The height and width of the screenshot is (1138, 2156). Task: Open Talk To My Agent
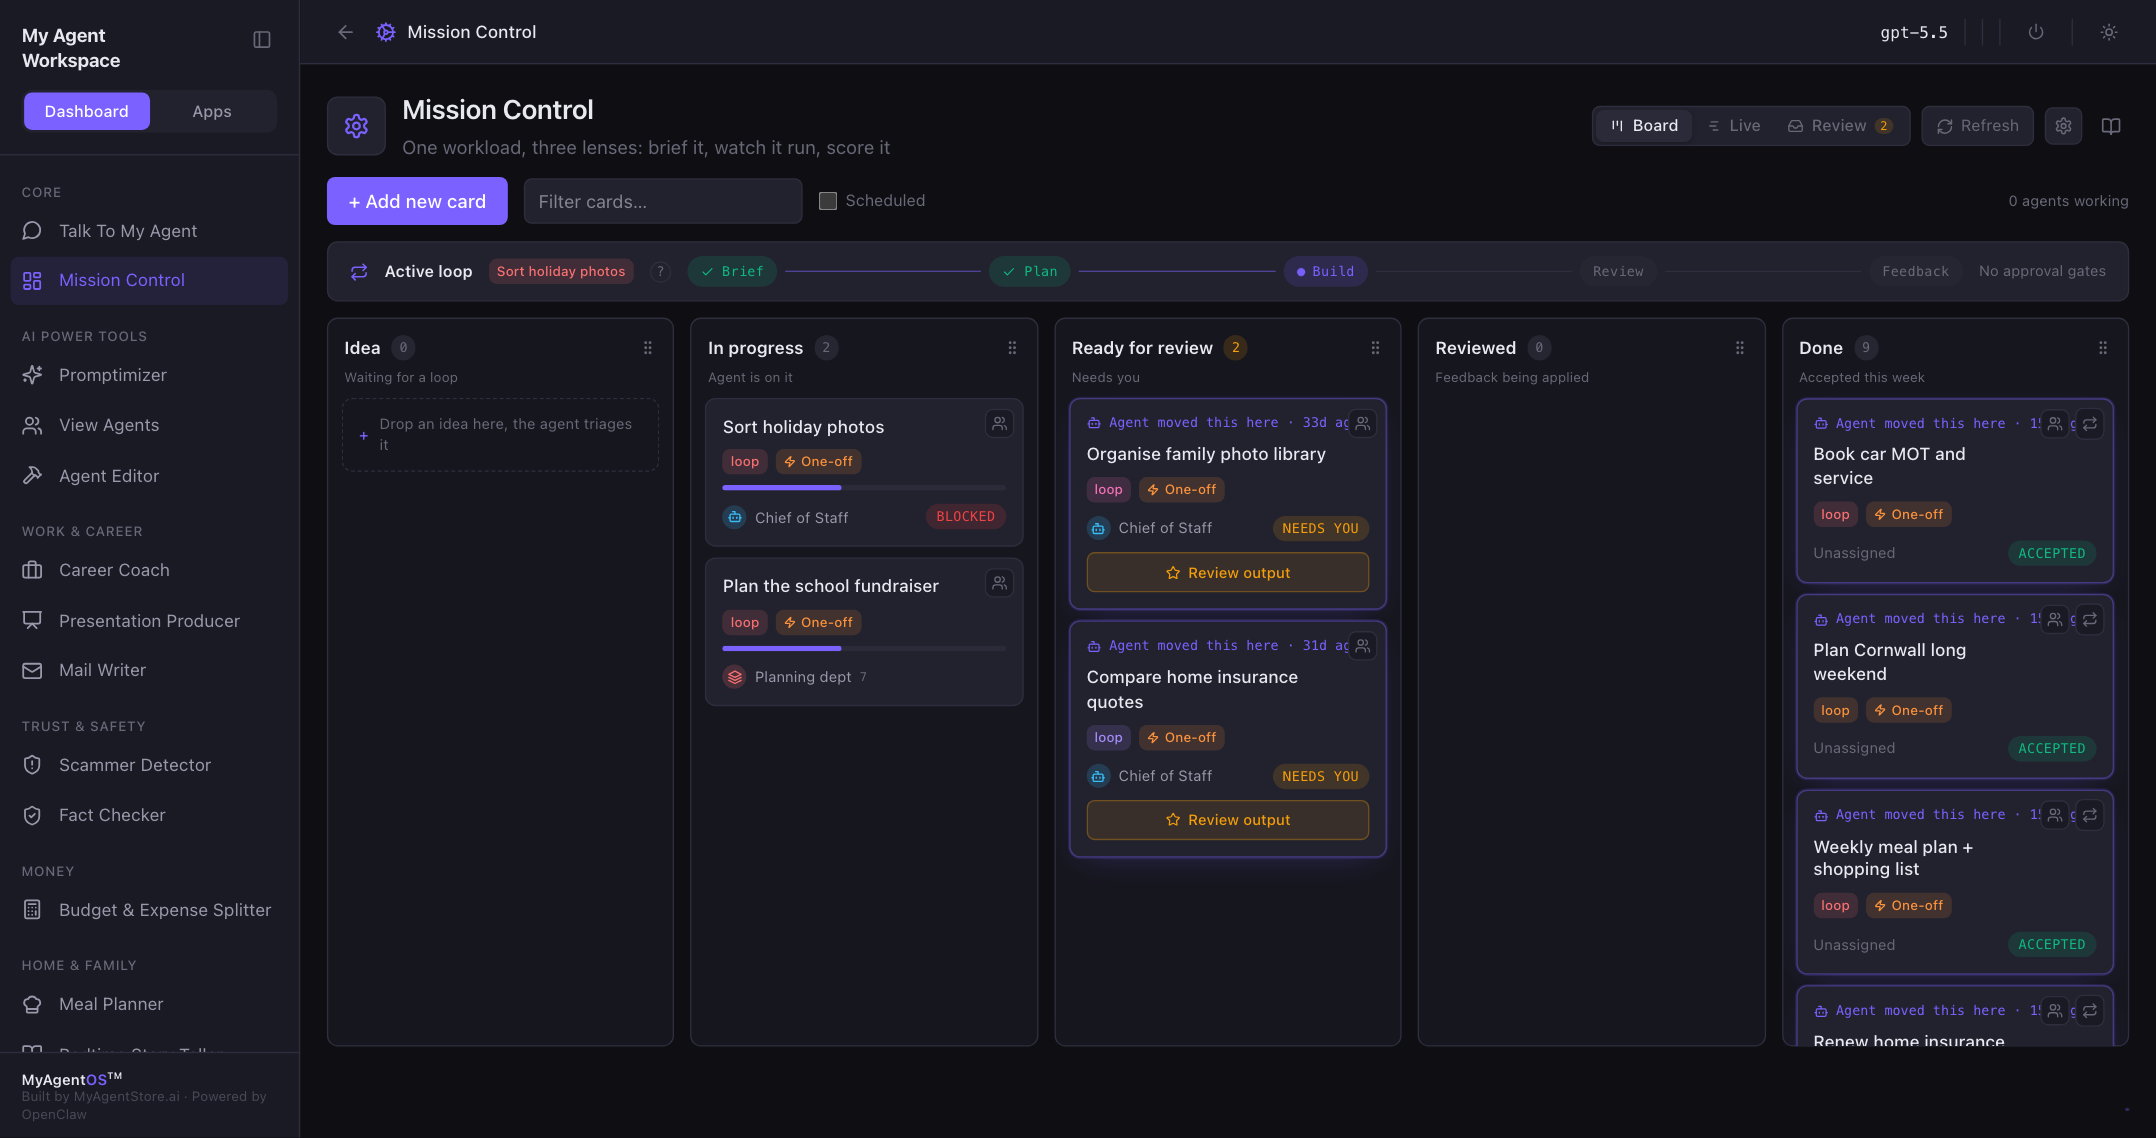pos(149,231)
